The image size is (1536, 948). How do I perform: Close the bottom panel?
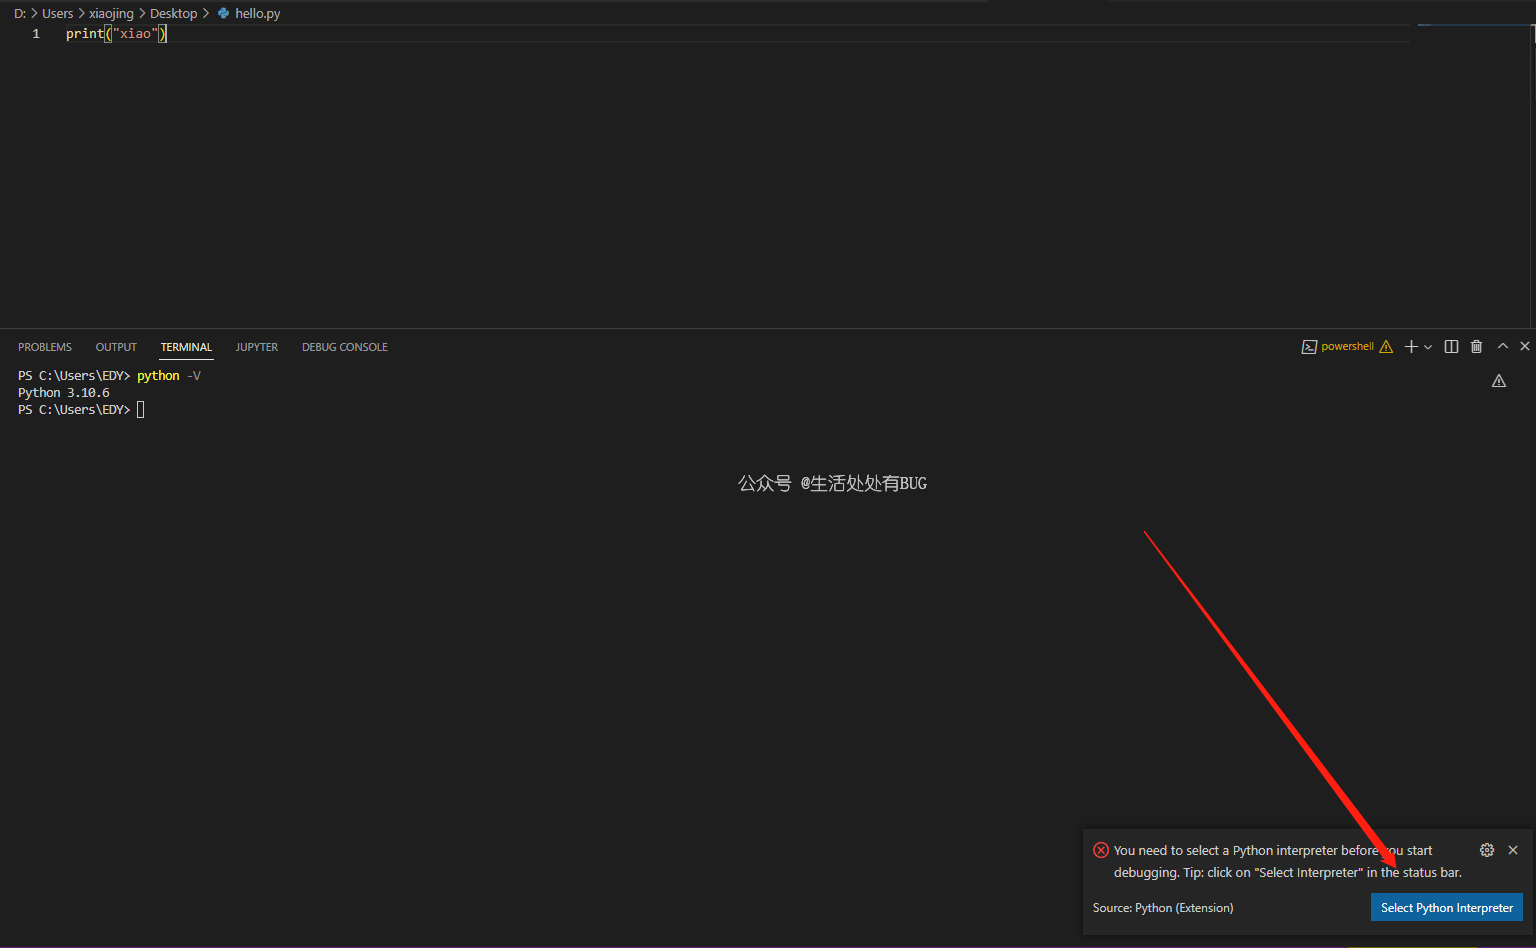[x=1524, y=346]
